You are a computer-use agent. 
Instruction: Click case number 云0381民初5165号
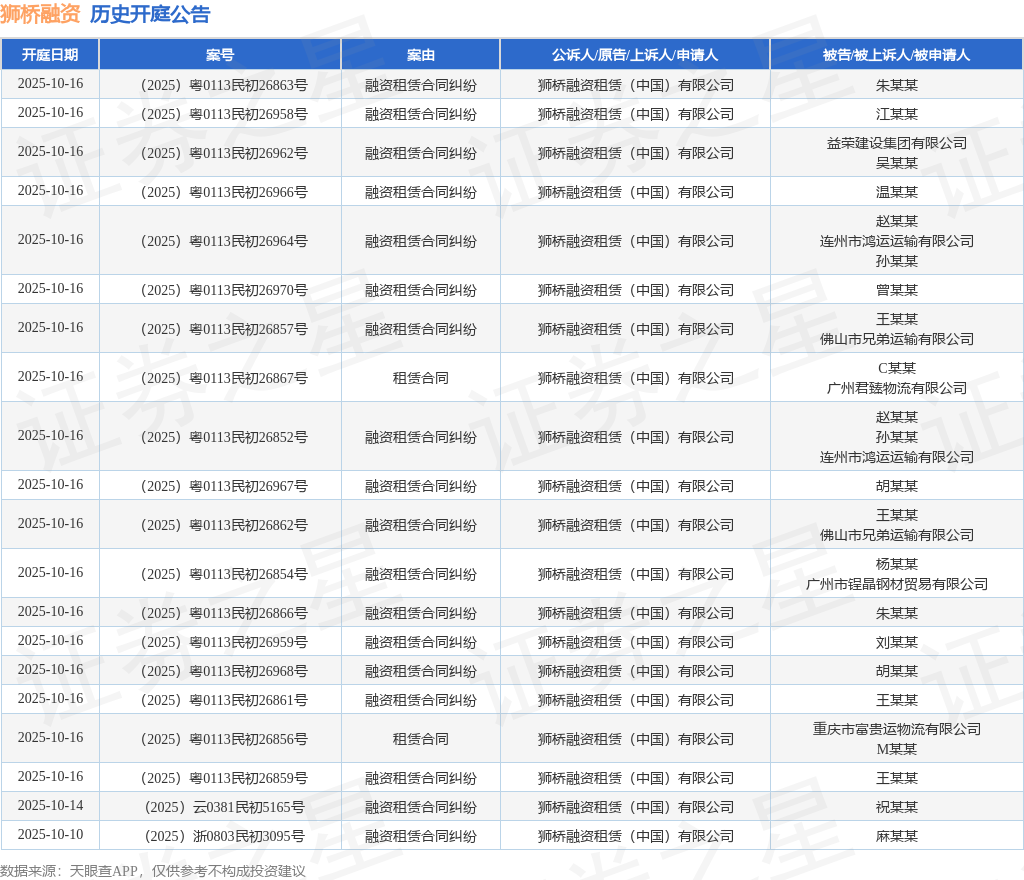224,808
